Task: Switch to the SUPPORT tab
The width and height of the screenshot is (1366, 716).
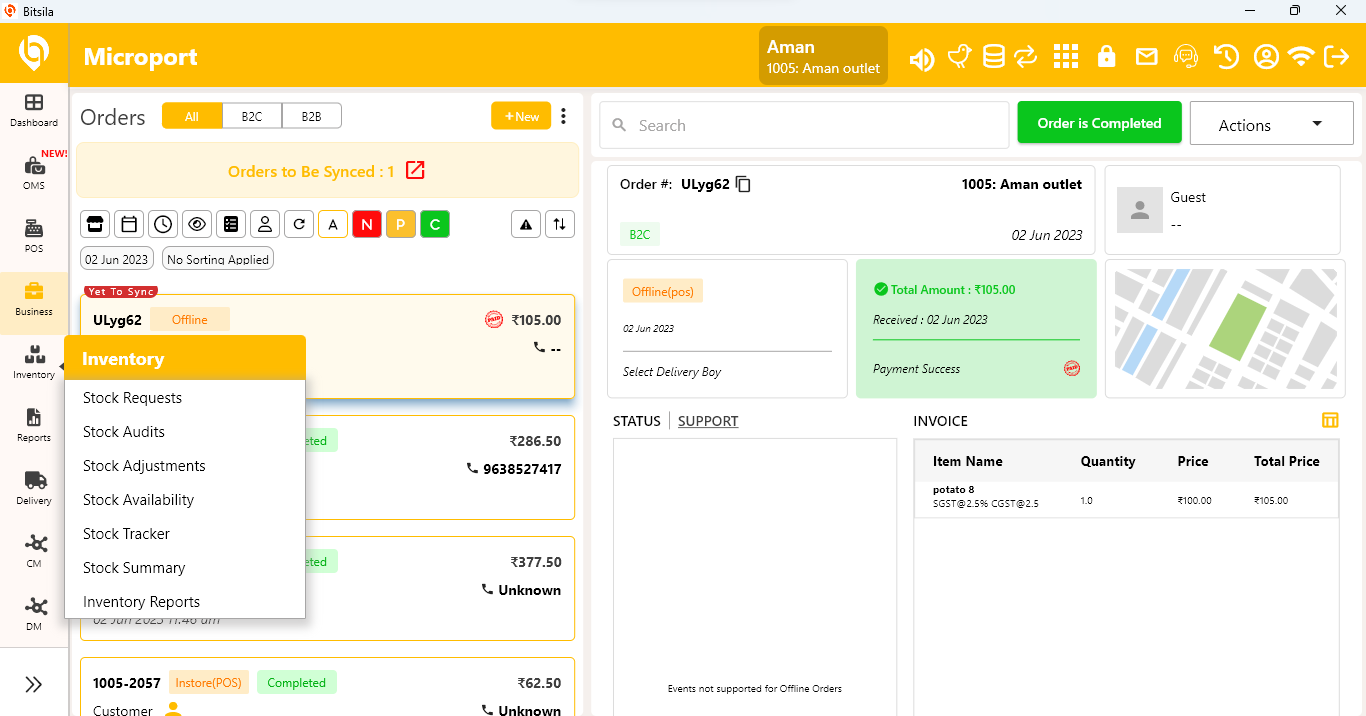Action: [708, 421]
